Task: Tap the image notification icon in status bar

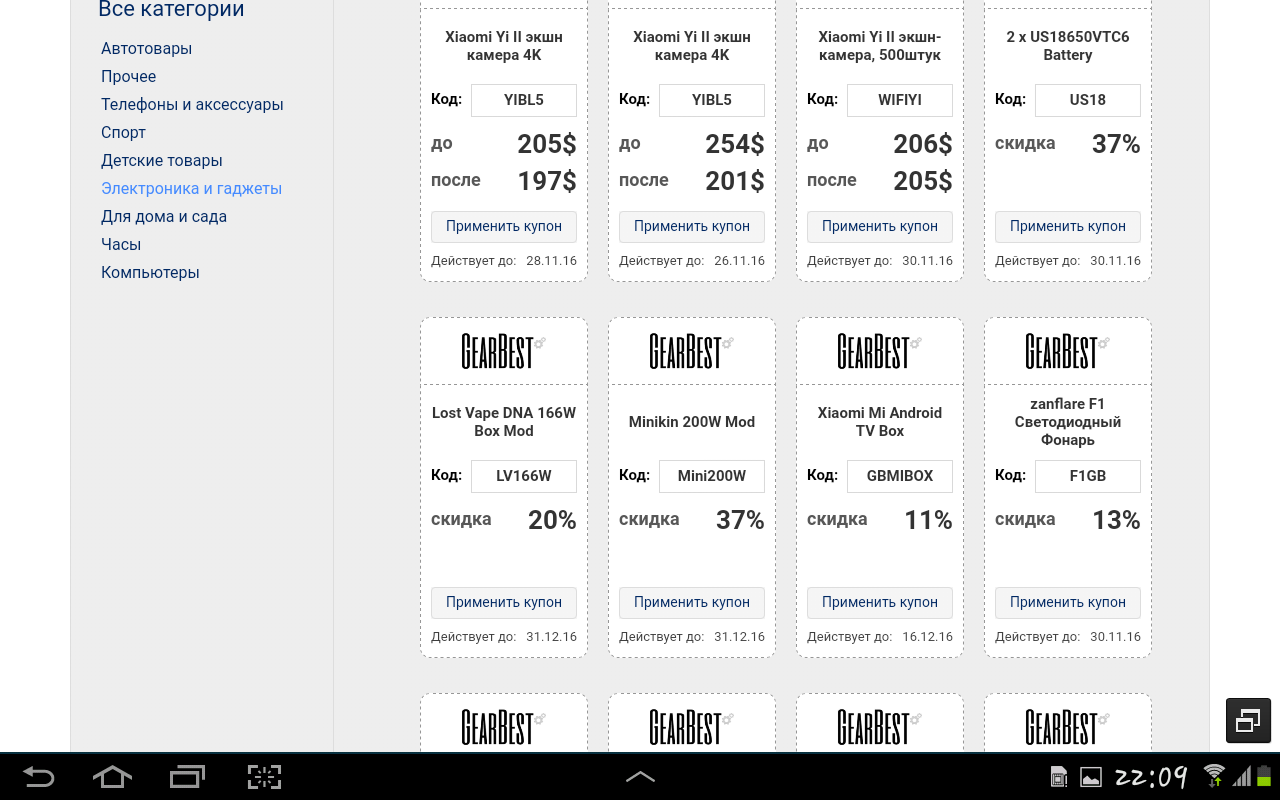Action: click(x=1090, y=777)
